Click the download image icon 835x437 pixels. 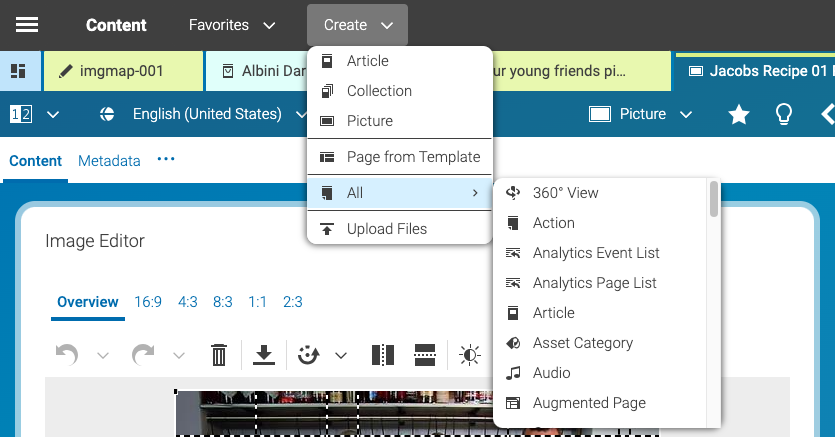point(264,355)
